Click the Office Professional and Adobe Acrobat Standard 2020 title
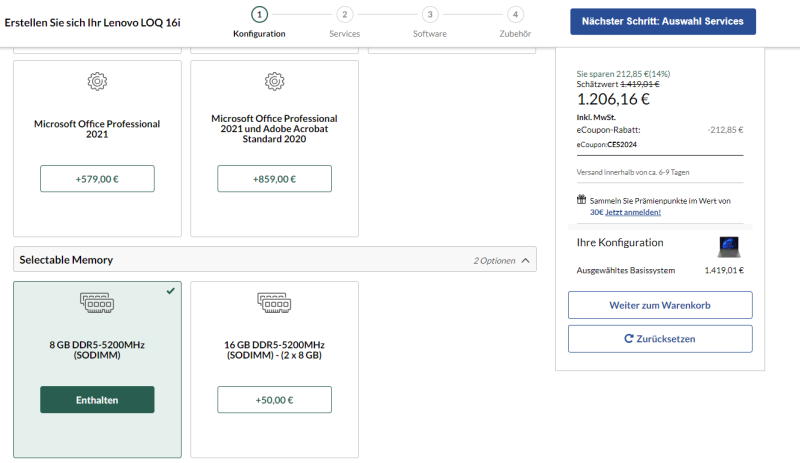Screen dimensions: 800x463 pos(274,129)
